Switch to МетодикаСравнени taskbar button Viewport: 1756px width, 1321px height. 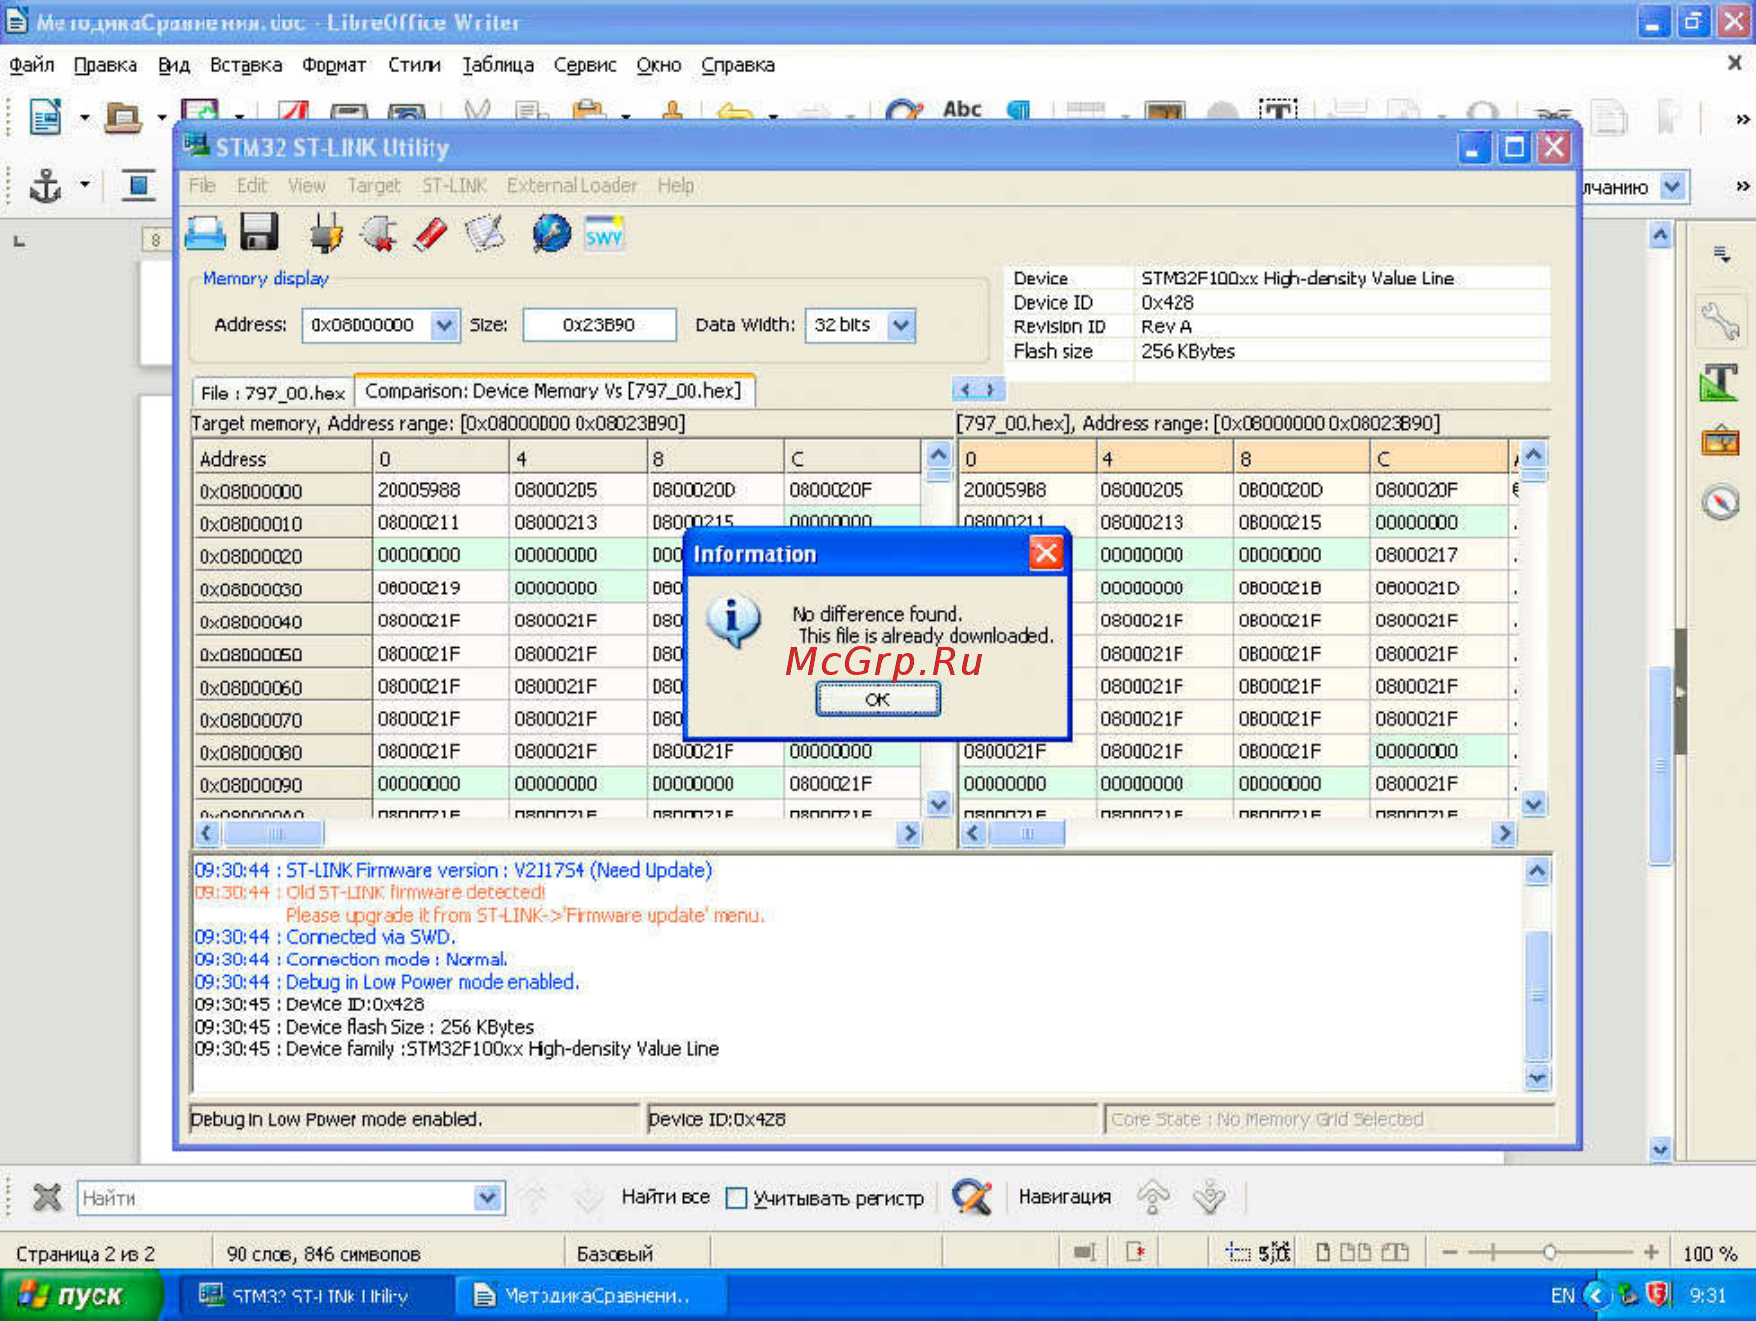tap(590, 1296)
